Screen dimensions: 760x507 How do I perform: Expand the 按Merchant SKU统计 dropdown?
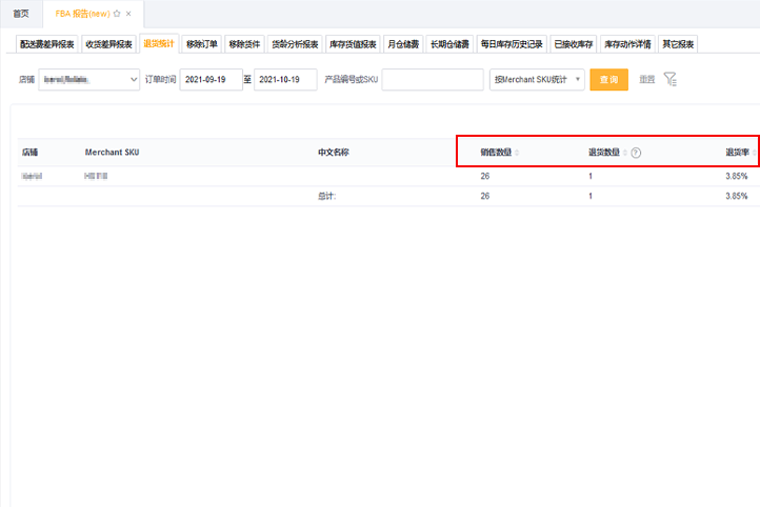pyautogui.click(x=537, y=79)
